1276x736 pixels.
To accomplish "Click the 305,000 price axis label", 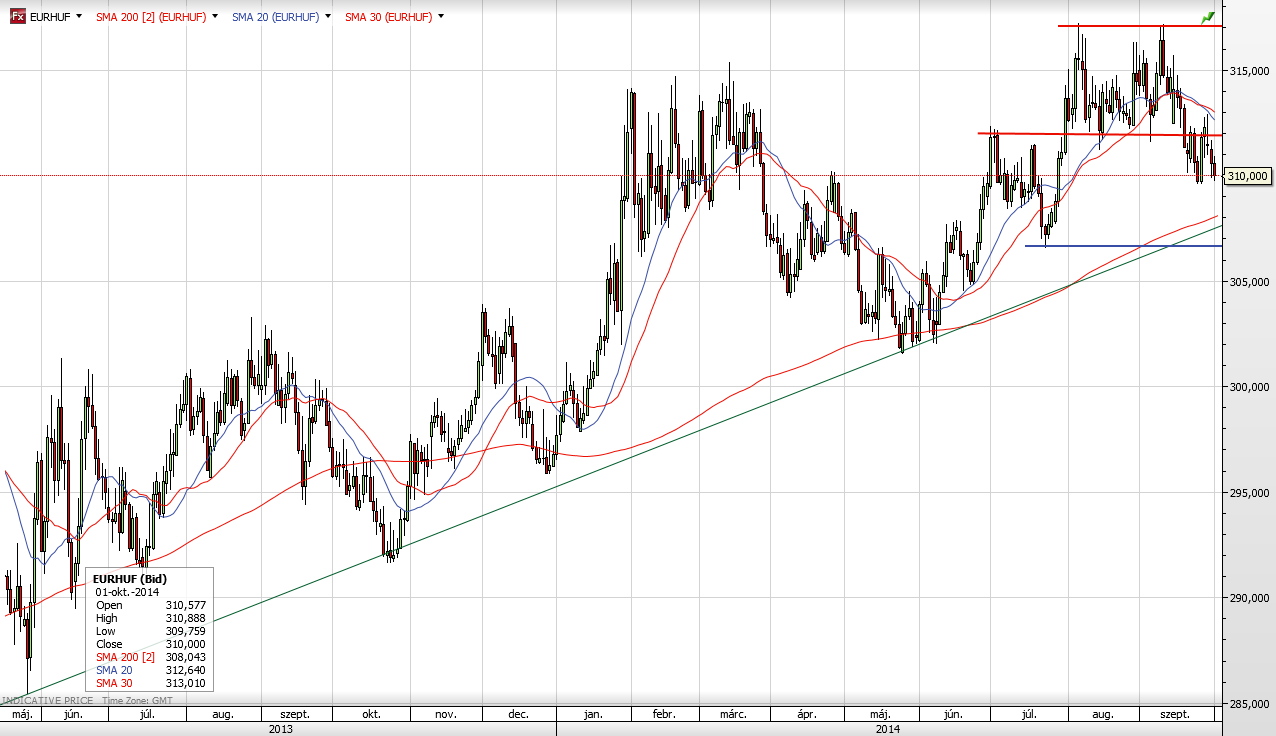I will tap(1247, 282).
